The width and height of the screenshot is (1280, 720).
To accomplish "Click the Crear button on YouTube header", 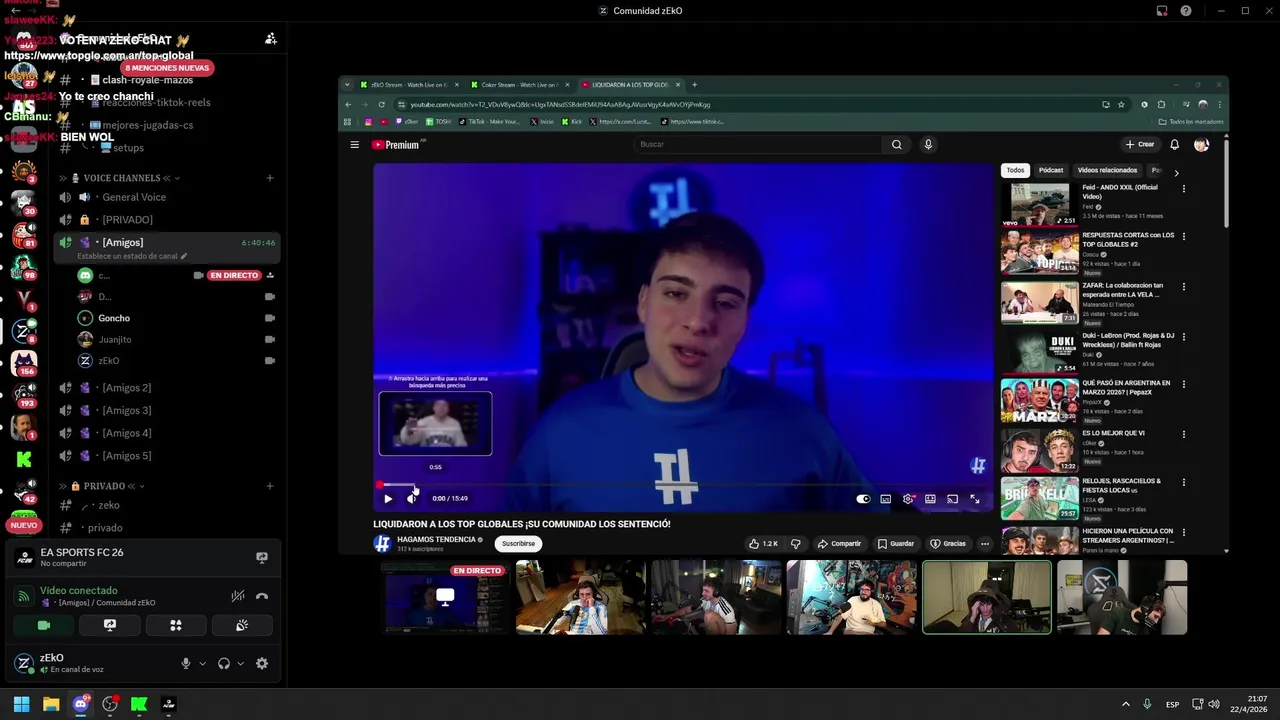I will coord(1139,144).
